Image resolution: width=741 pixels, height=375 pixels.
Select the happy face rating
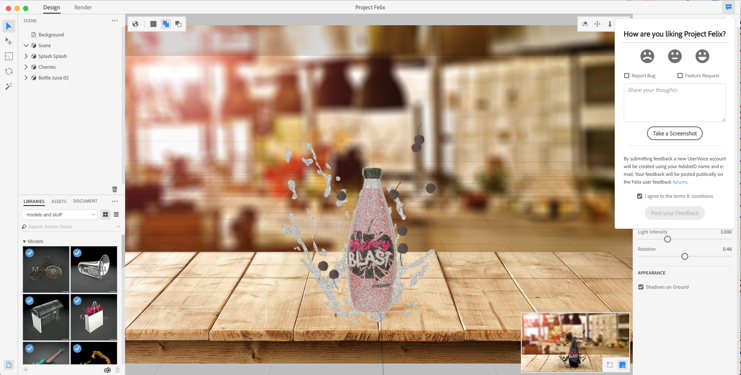[702, 56]
